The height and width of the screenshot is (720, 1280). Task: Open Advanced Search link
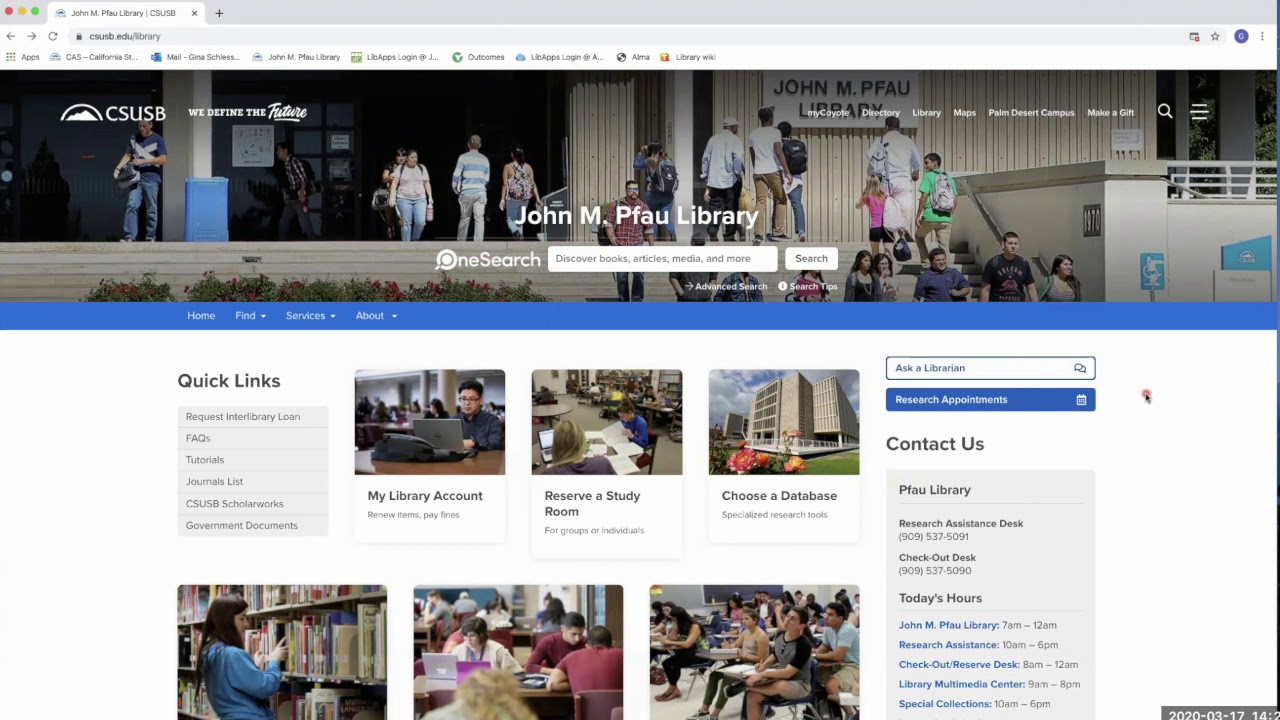(726, 286)
